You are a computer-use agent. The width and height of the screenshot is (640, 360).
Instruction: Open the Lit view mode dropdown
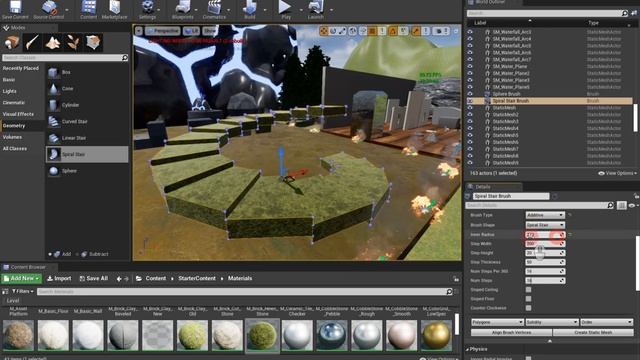tap(191, 31)
